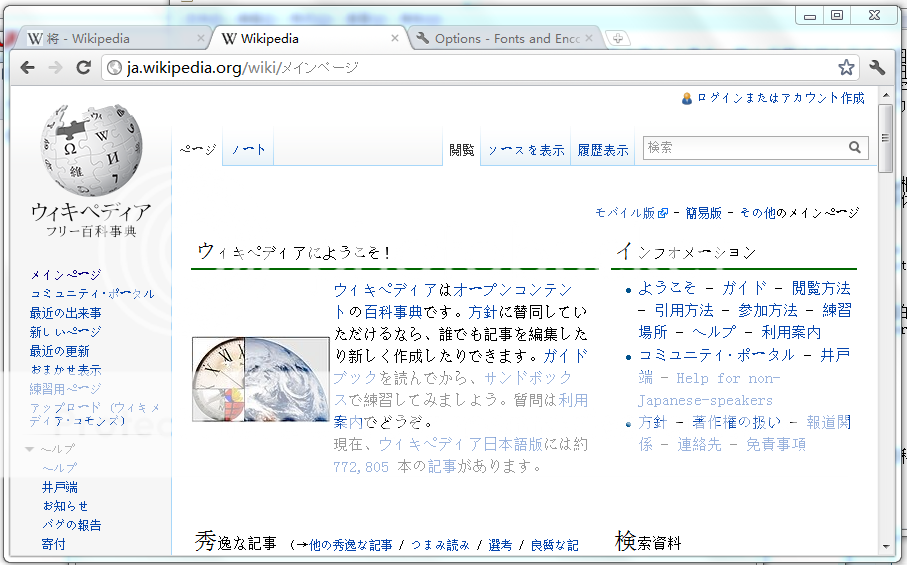
Task: Open the ソースを表示 tab
Action: [x=526, y=150]
